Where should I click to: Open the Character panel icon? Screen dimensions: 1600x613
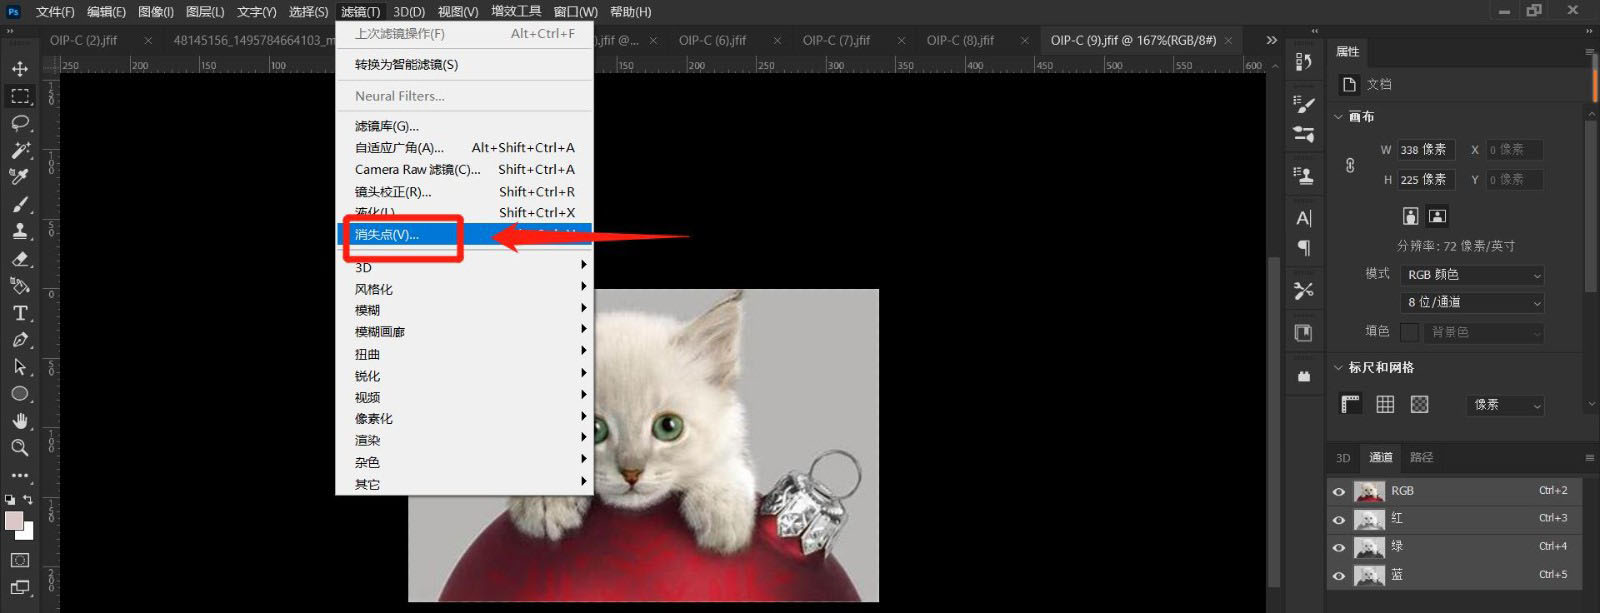click(1303, 218)
